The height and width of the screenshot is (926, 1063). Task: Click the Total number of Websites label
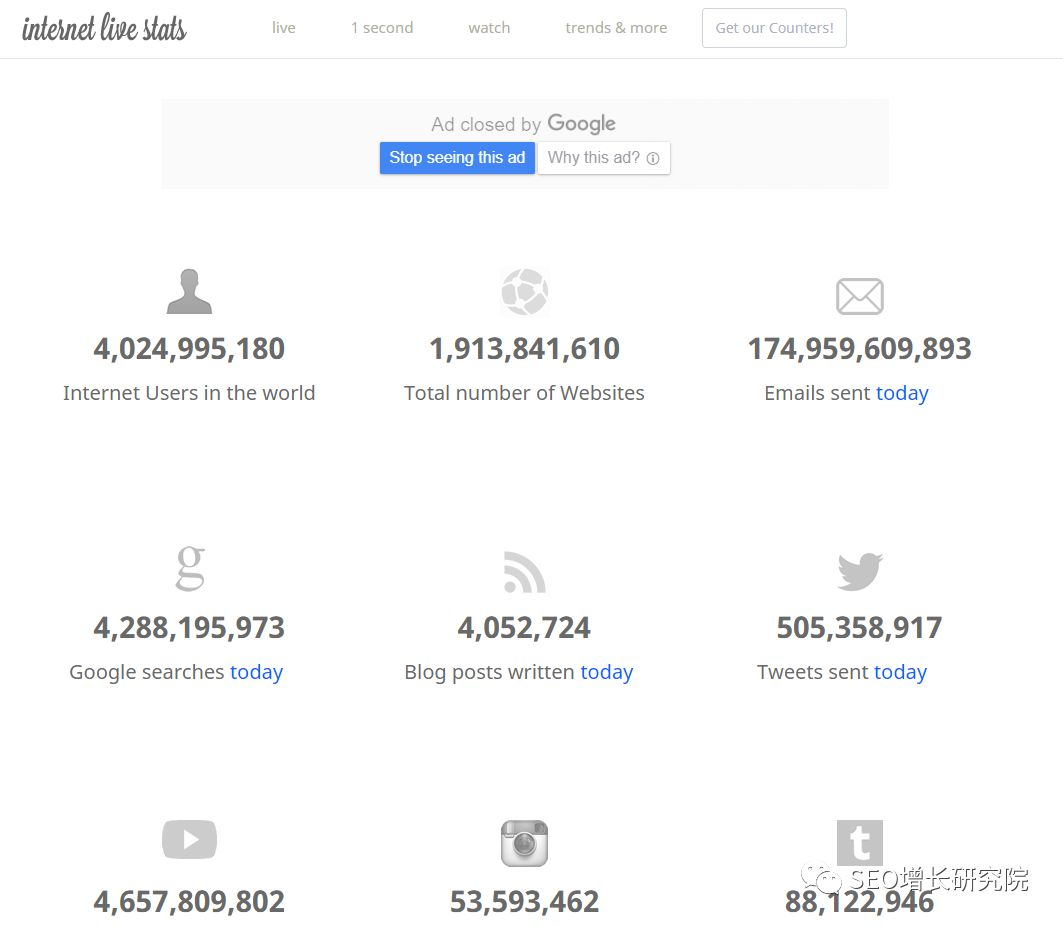pos(524,393)
